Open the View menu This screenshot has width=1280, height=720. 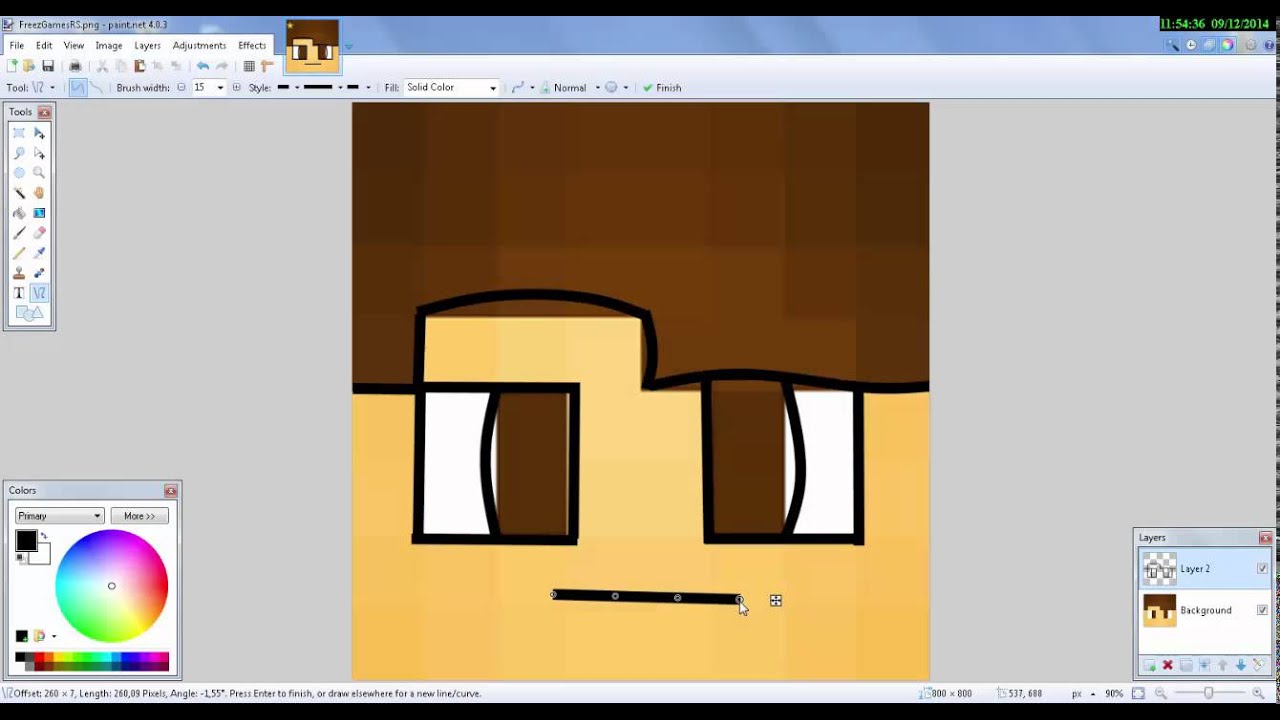(74, 45)
